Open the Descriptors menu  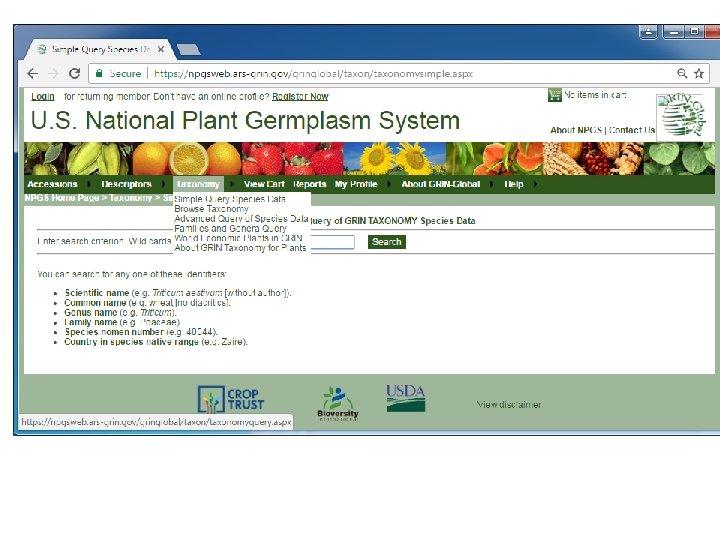[126, 184]
